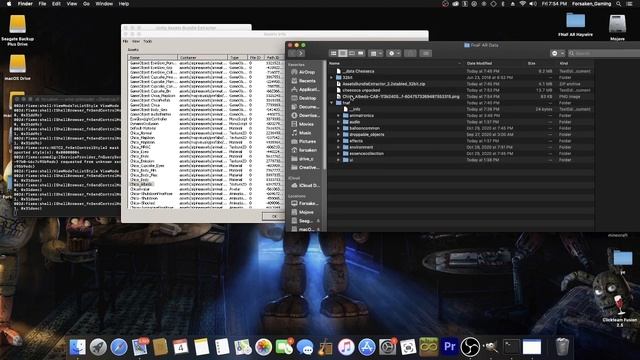Click Finder edit tags toolbar button

tap(425, 53)
